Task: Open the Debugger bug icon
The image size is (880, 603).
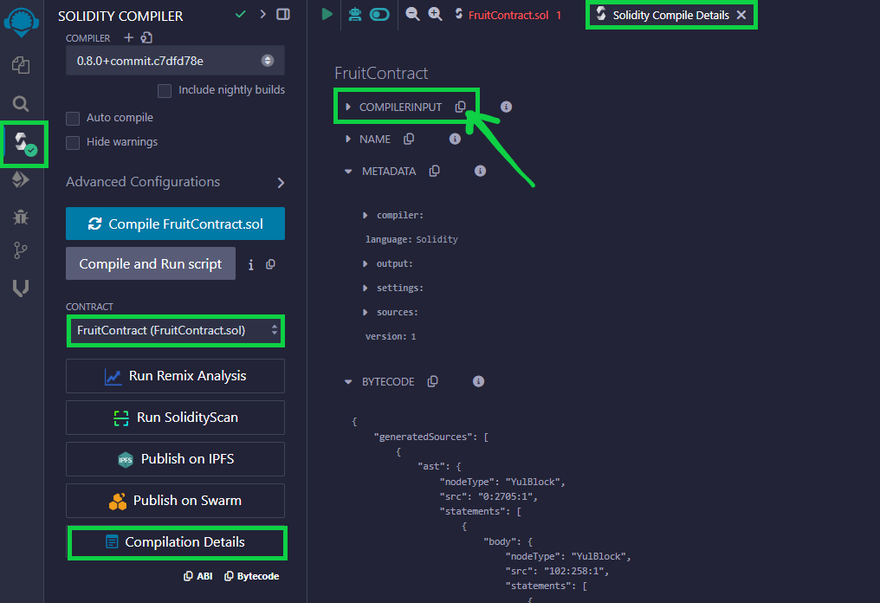Action: tap(21, 215)
